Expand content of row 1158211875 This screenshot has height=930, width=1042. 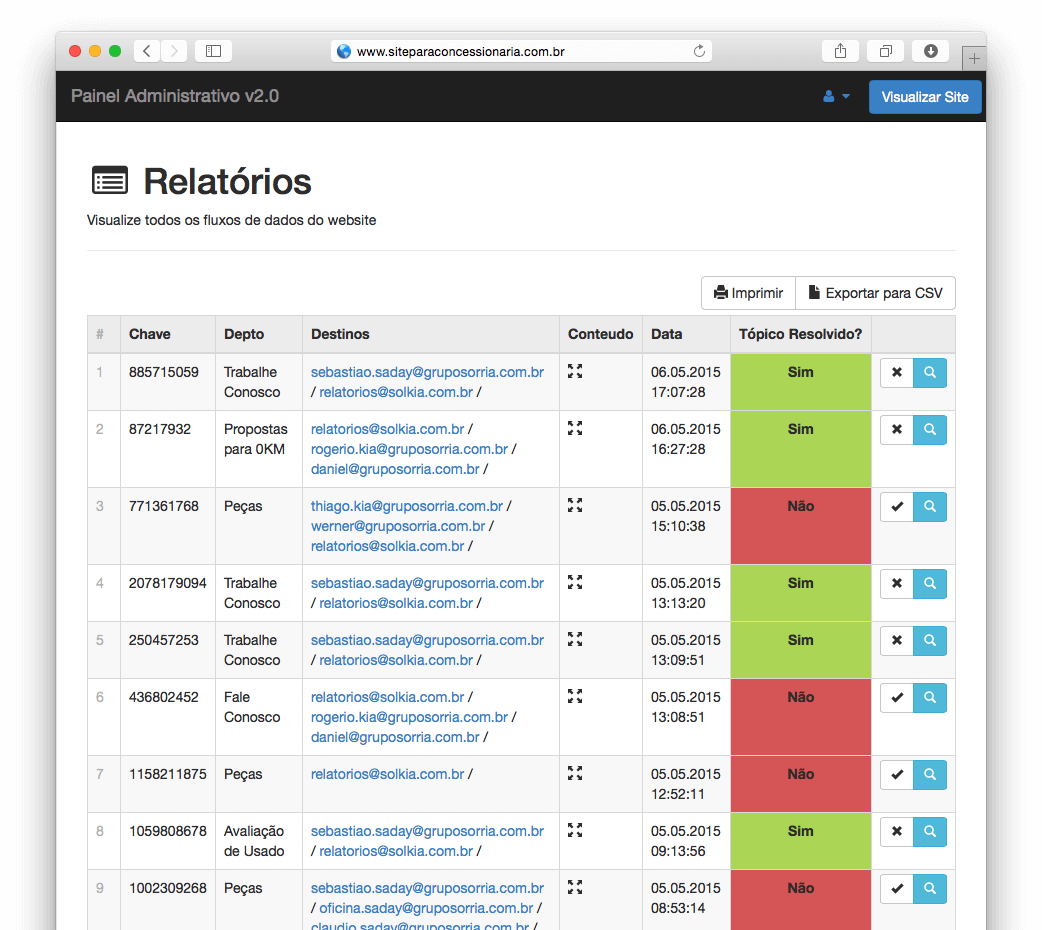(x=575, y=773)
